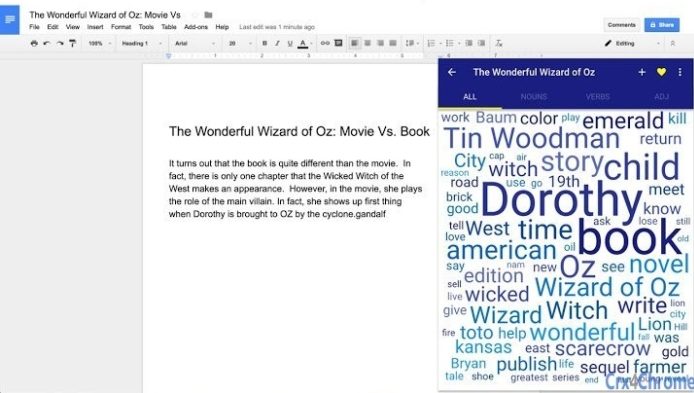This screenshot has height=393, width=694.
Task: Select Right align
Action: [x=380, y=43]
